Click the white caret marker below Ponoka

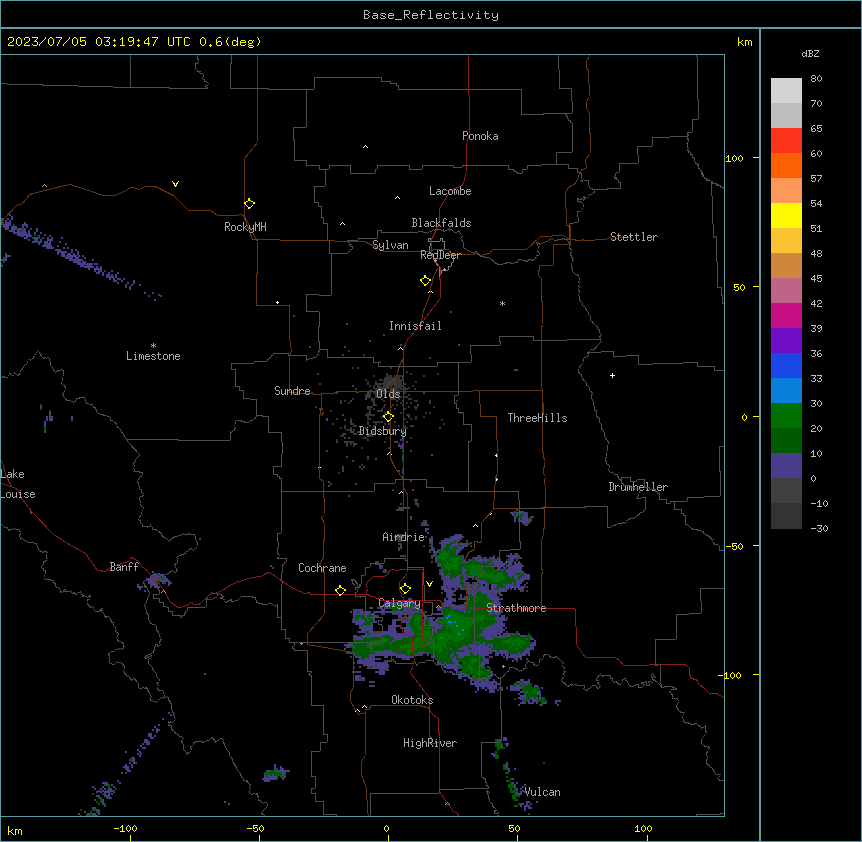366,147
